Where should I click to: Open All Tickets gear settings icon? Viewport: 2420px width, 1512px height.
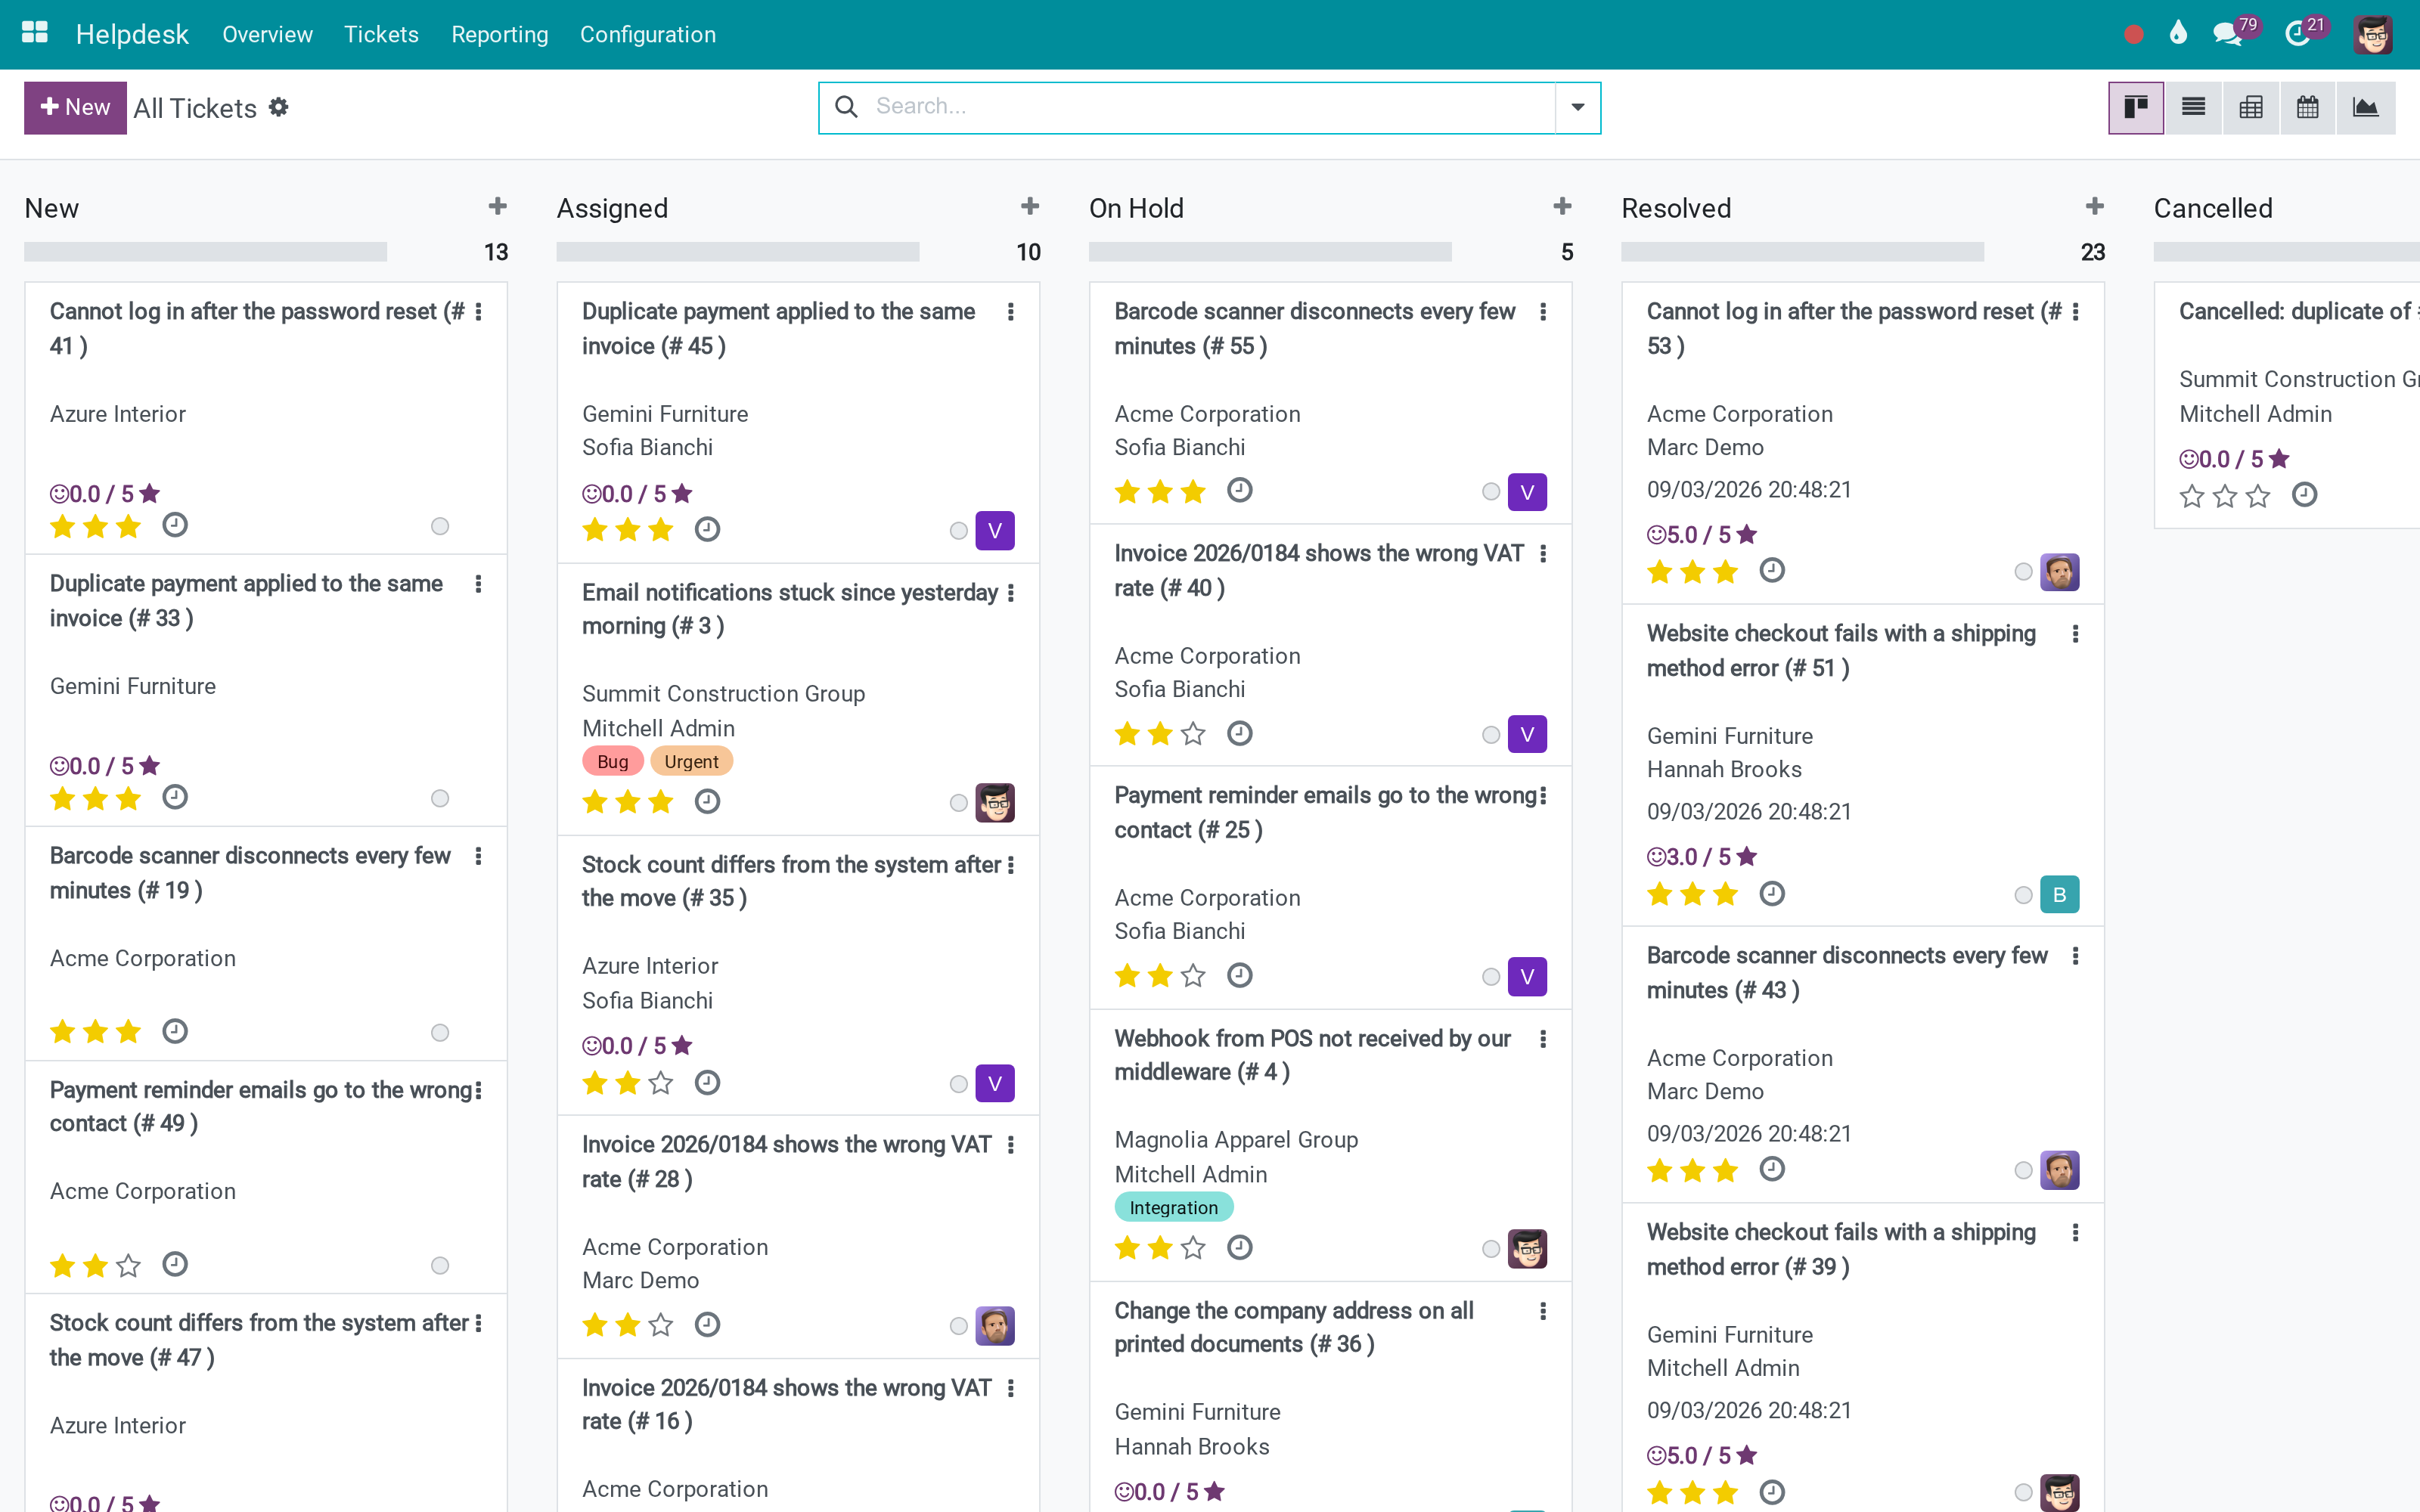279,107
